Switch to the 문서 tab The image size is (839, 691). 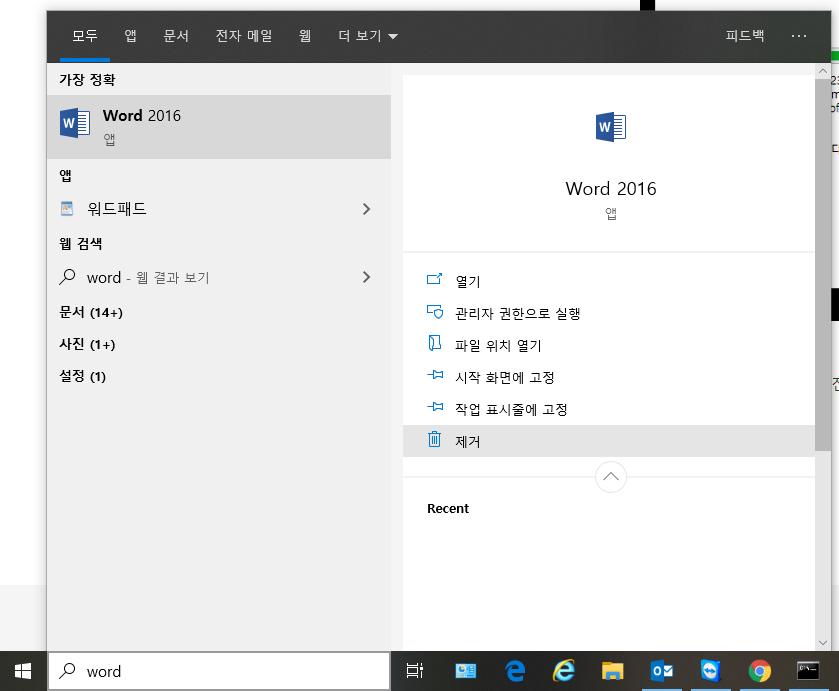click(176, 36)
